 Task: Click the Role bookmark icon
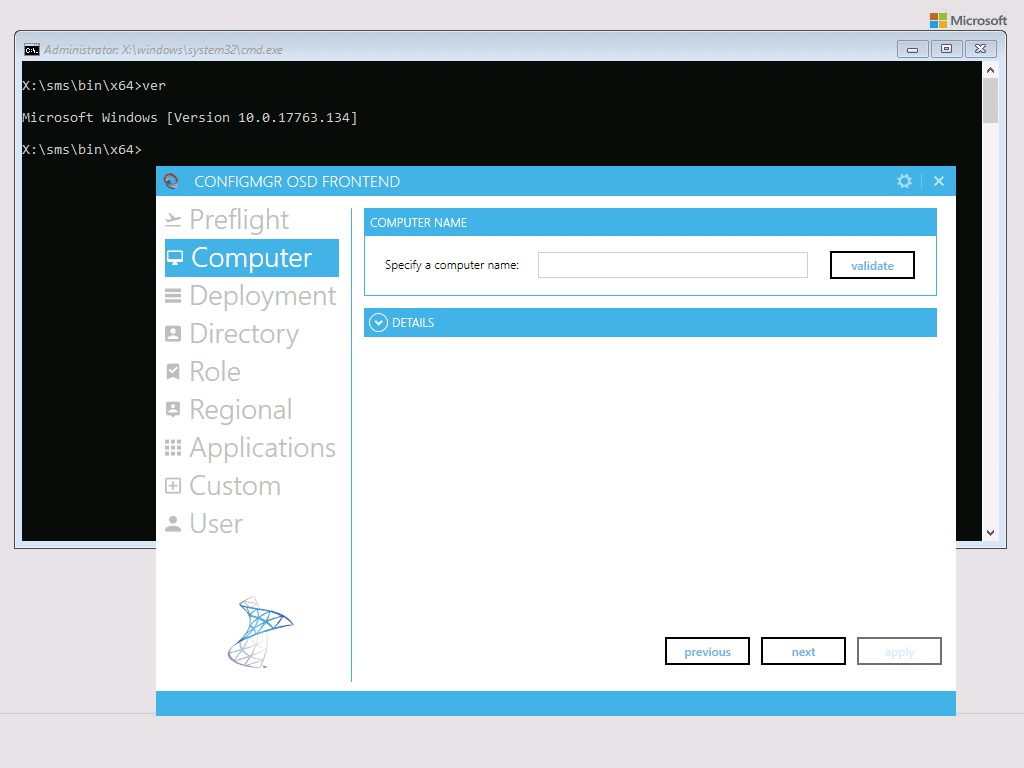pyautogui.click(x=173, y=372)
